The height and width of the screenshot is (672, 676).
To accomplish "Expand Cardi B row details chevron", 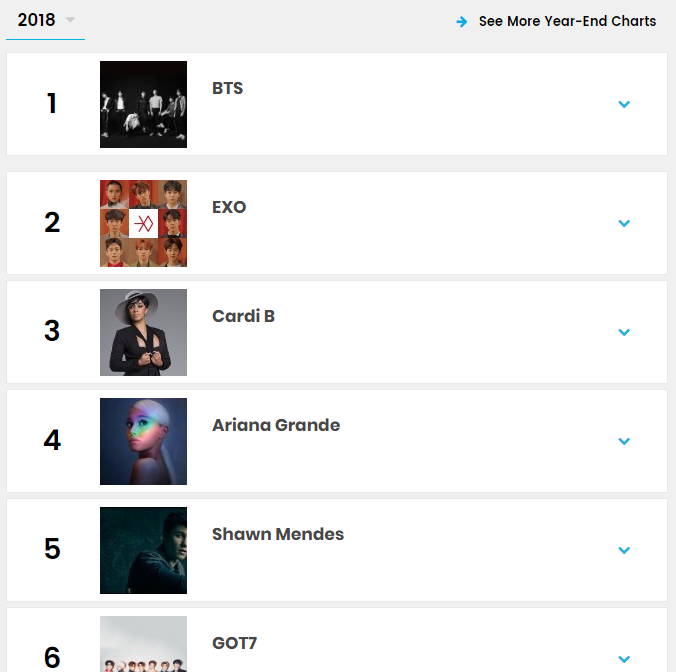I will pyautogui.click(x=624, y=332).
